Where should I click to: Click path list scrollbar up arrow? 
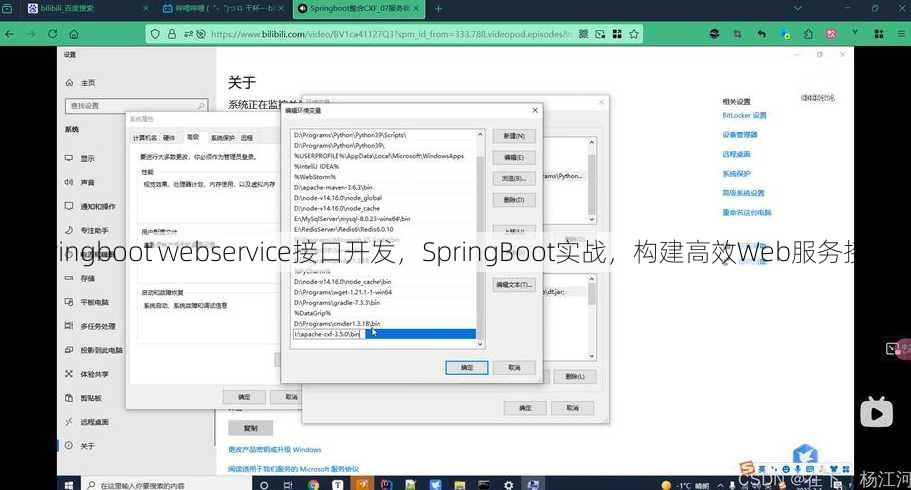(480, 134)
